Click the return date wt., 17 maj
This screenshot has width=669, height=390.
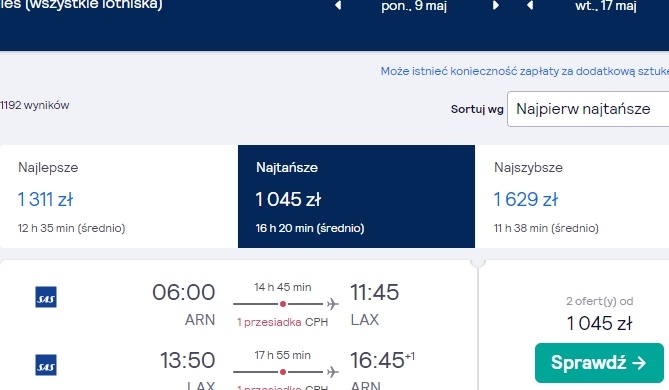tap(606, 6)
